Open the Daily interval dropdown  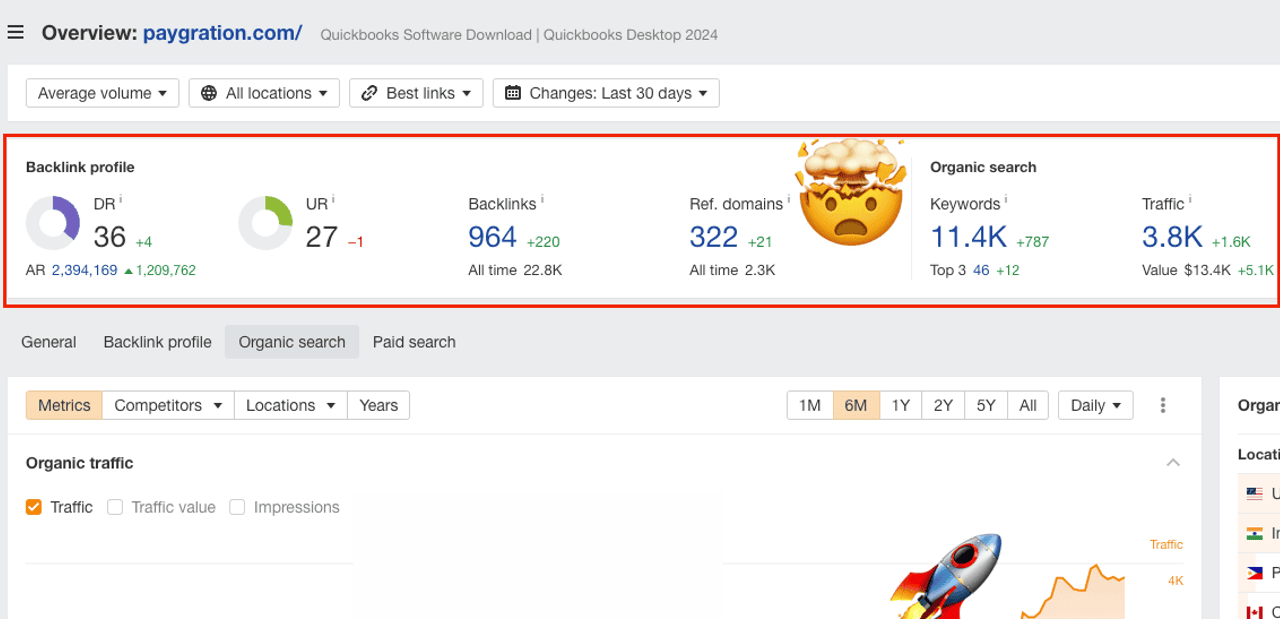pos(1095,405)
